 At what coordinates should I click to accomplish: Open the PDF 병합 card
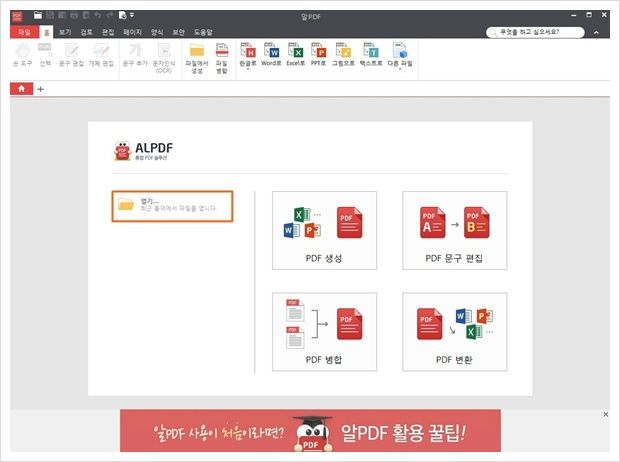(x=324, y=332)
